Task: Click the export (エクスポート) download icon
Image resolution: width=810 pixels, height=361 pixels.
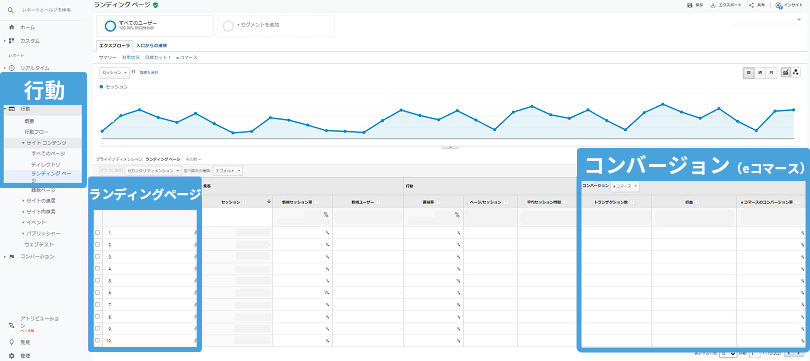Action: point(713,5)
